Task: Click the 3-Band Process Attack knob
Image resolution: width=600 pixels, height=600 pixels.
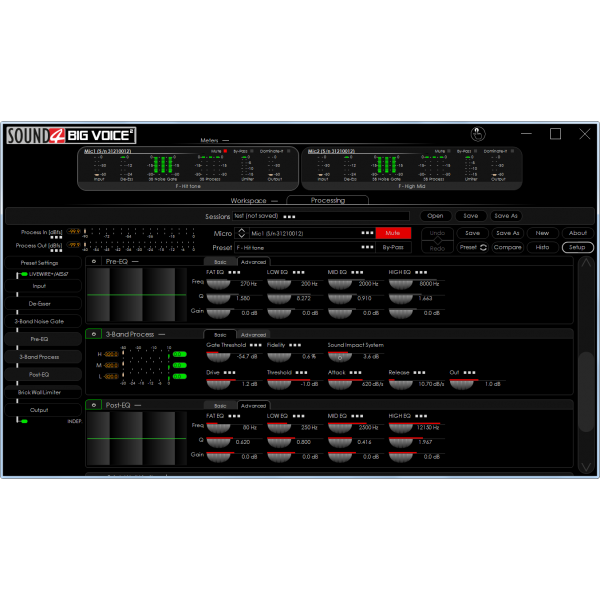Action: coord(340,385)
